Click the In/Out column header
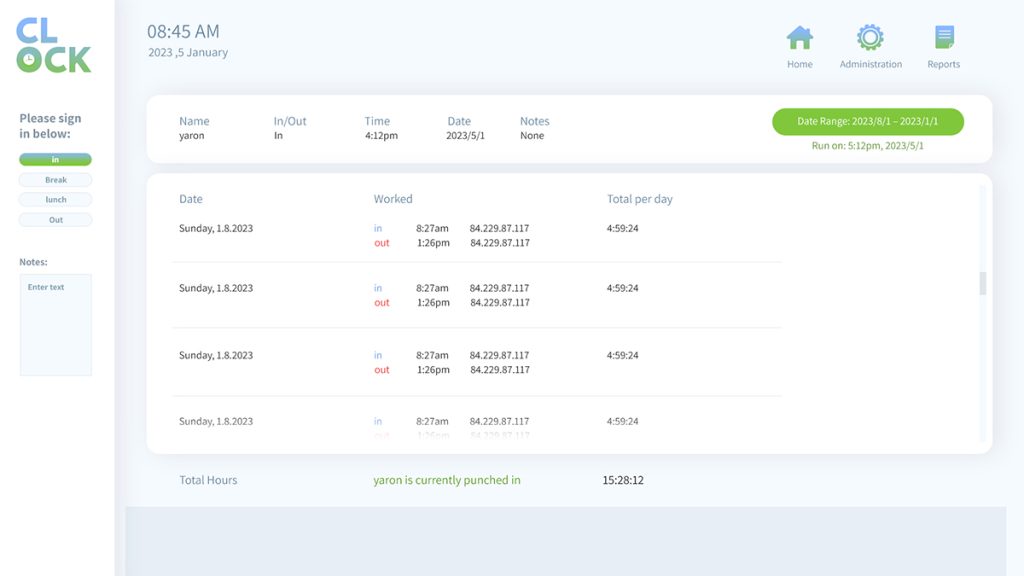Screen dimensions: 1024x576 pos(290,121)
